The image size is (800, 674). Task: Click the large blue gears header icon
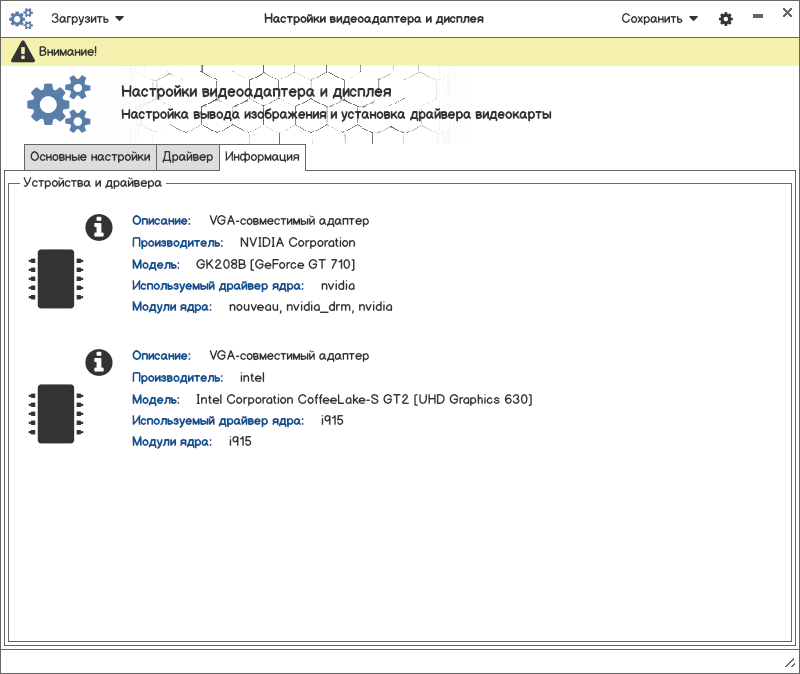(59, 103)
